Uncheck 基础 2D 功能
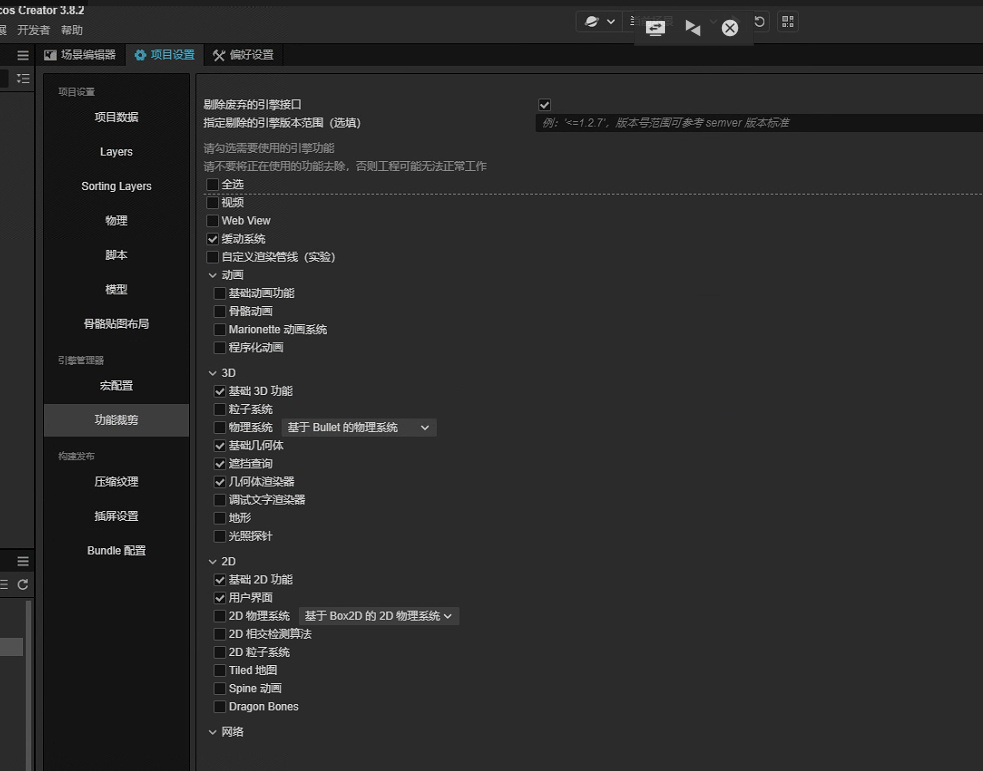The width and height of the screenshot is (983, 771). pos(219,580)
